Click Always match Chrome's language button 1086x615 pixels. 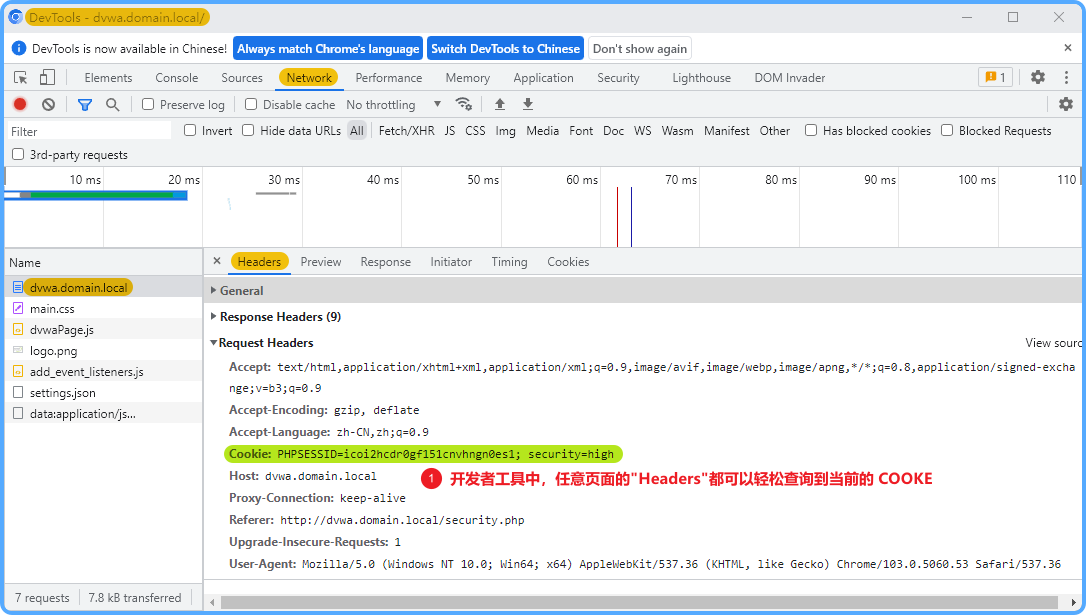click(x=328, y=48)
